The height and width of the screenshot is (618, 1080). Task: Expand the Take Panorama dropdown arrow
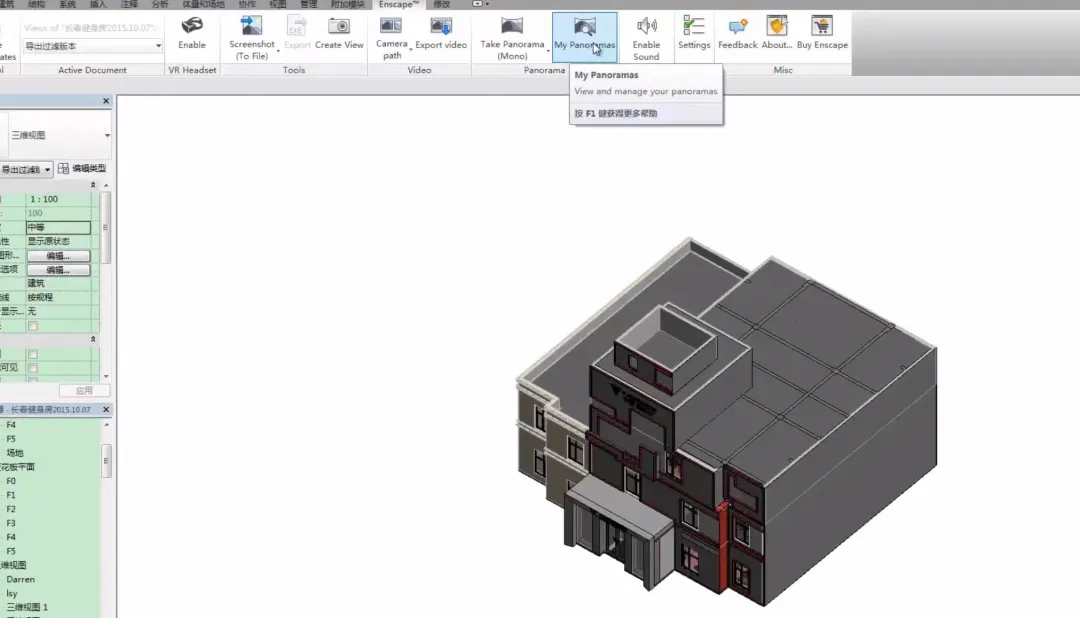[548, 50]
